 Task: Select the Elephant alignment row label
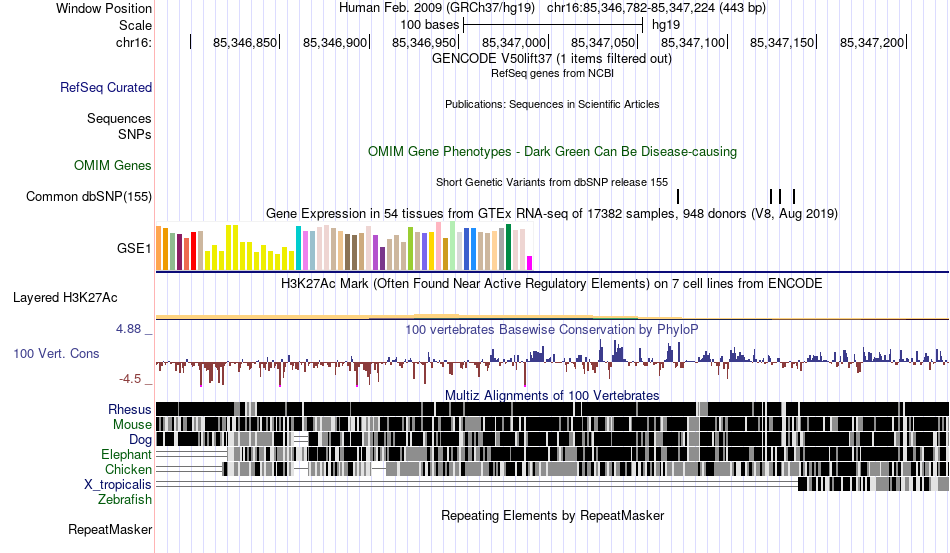(127, 454)
